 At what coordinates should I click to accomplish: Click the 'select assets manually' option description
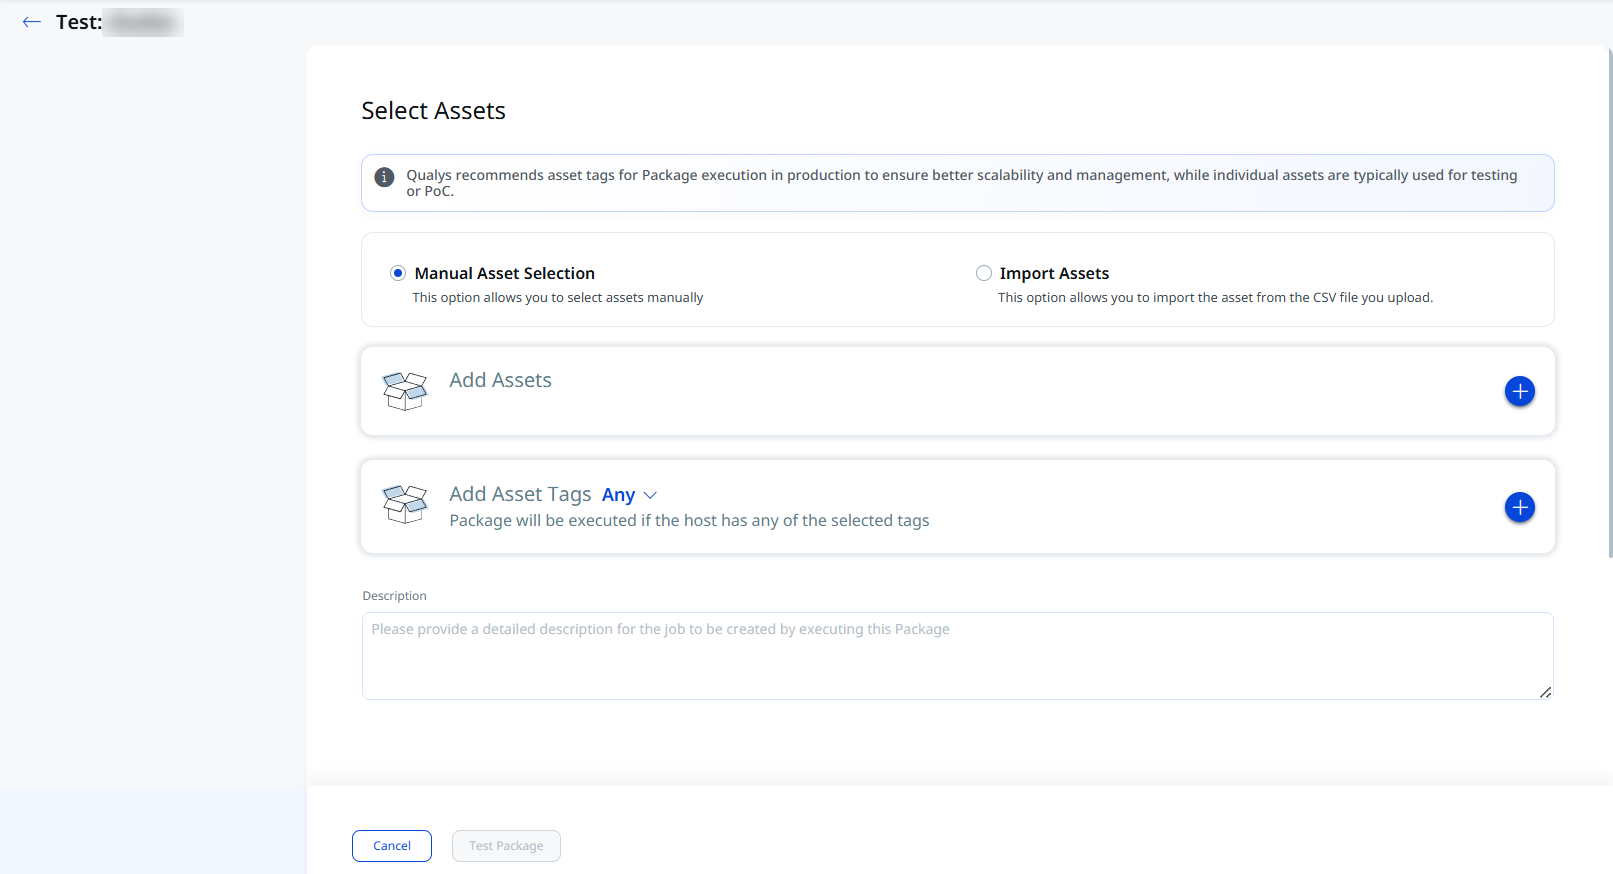[x=558, y=298]
